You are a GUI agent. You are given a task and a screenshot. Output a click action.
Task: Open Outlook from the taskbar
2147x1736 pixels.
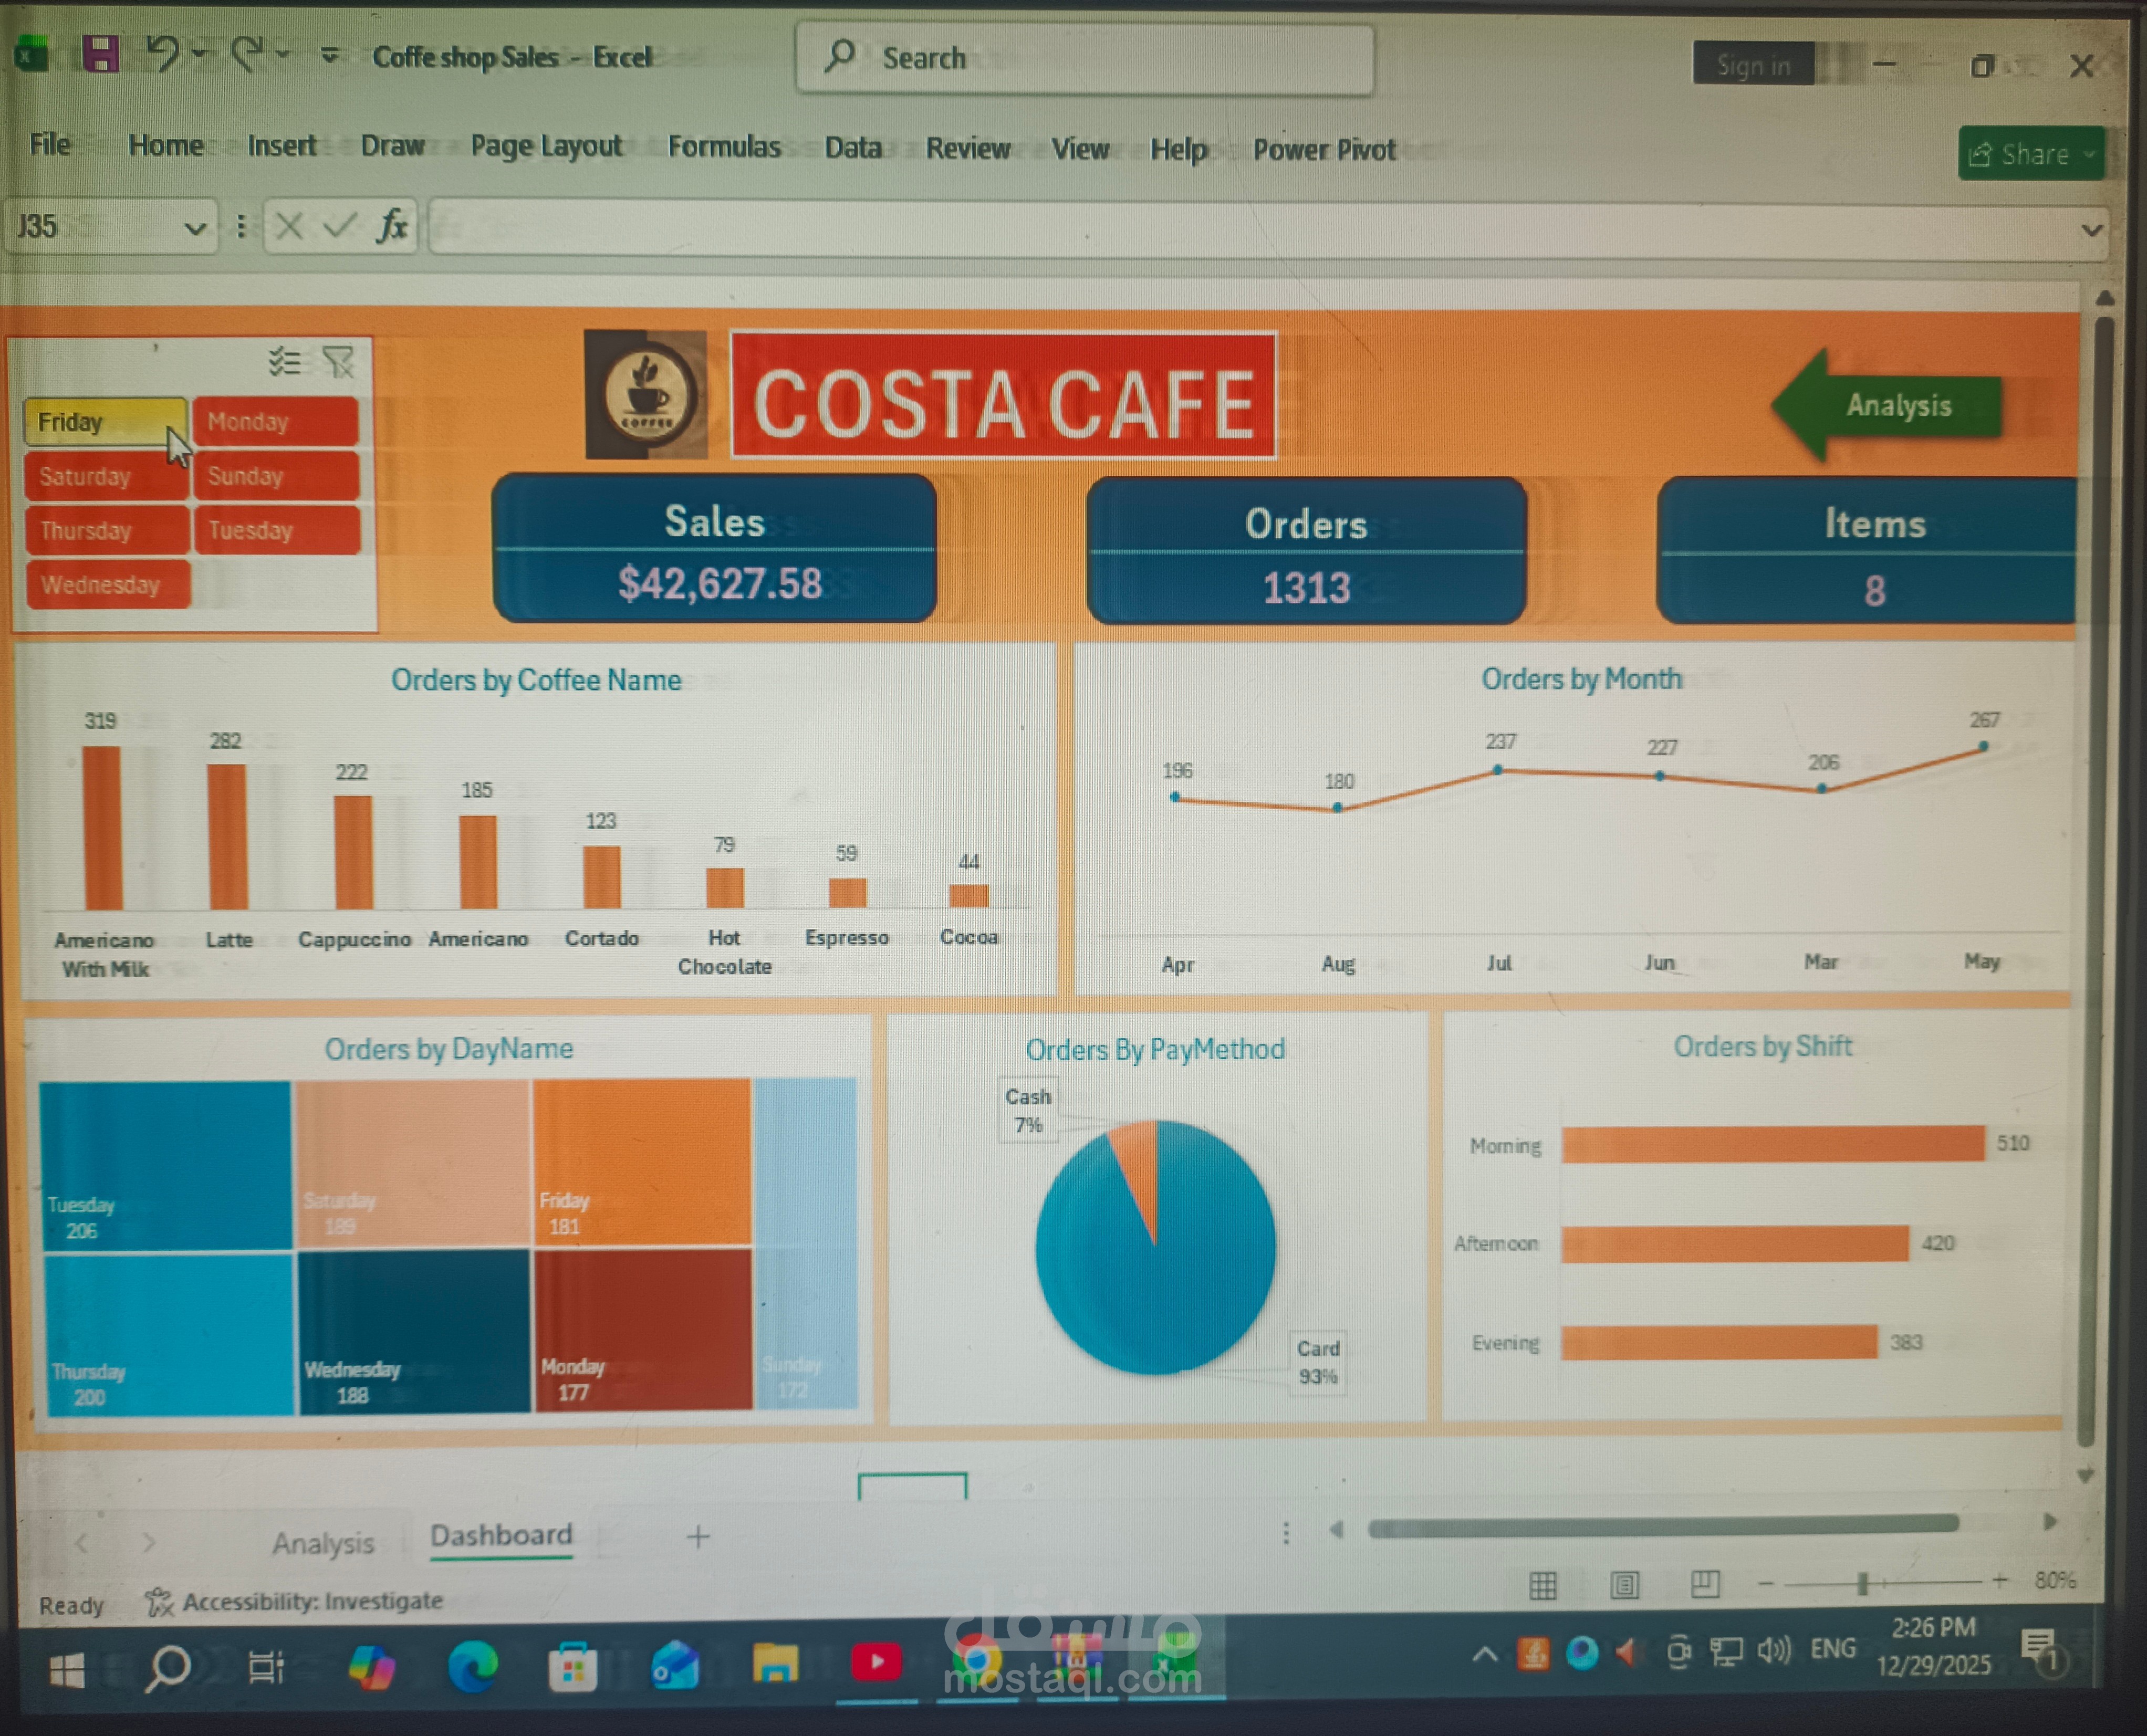[675, 1666]
